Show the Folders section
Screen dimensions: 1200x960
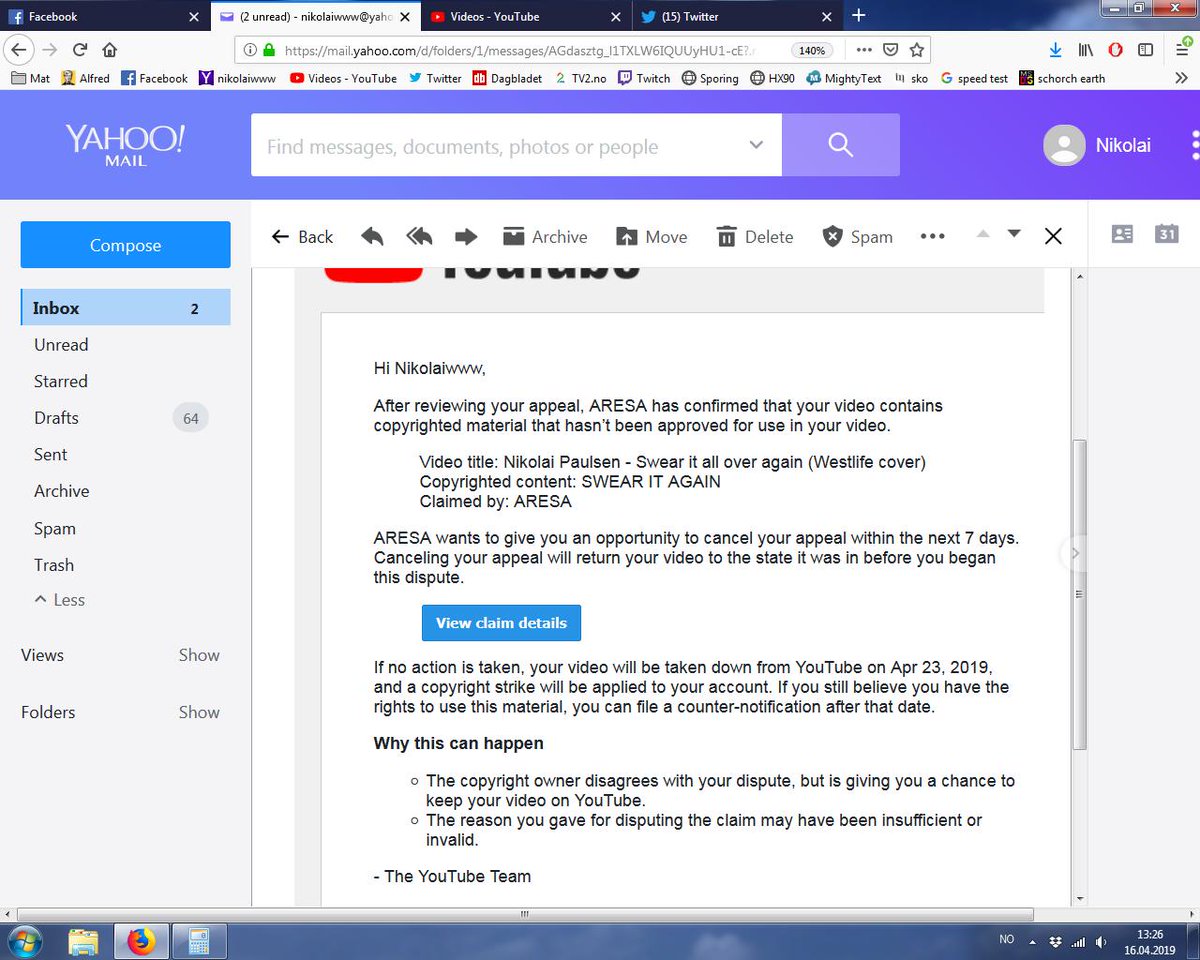coord(199,712)
